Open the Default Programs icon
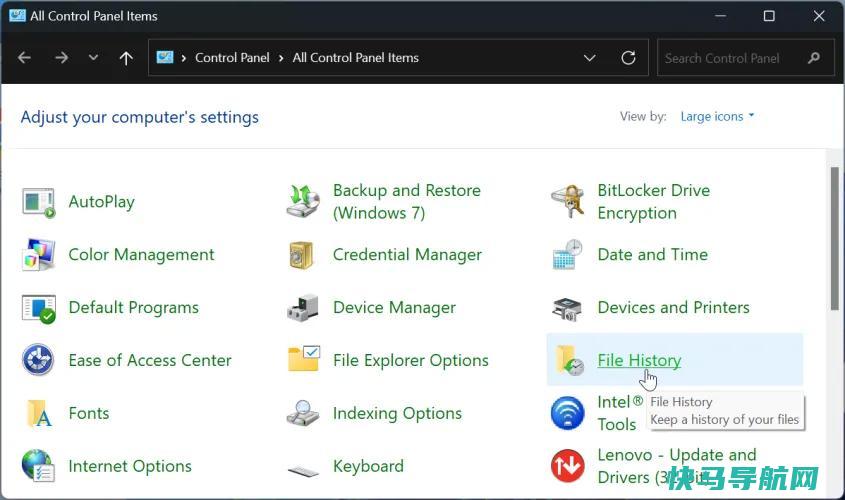The image size is (845, 500). point(39,308)
